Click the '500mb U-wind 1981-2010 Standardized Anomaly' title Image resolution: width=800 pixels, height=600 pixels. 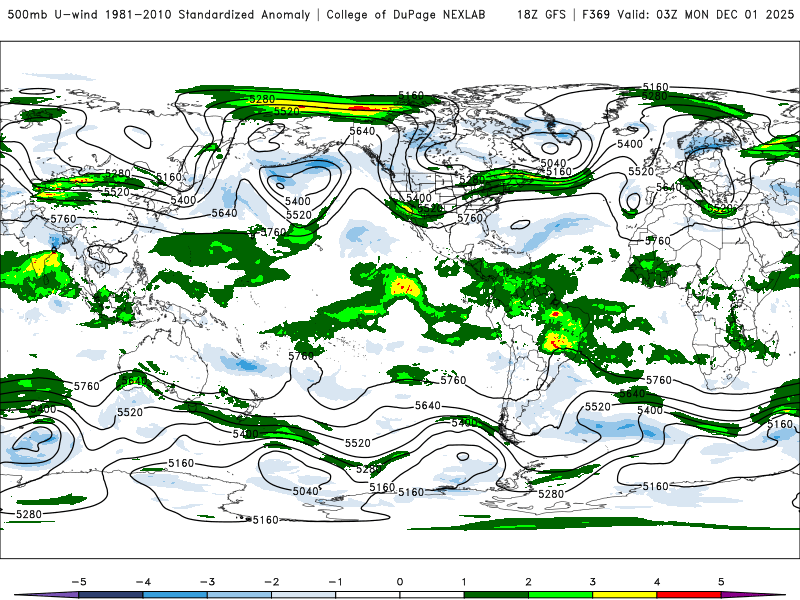(x=159, y=14)
